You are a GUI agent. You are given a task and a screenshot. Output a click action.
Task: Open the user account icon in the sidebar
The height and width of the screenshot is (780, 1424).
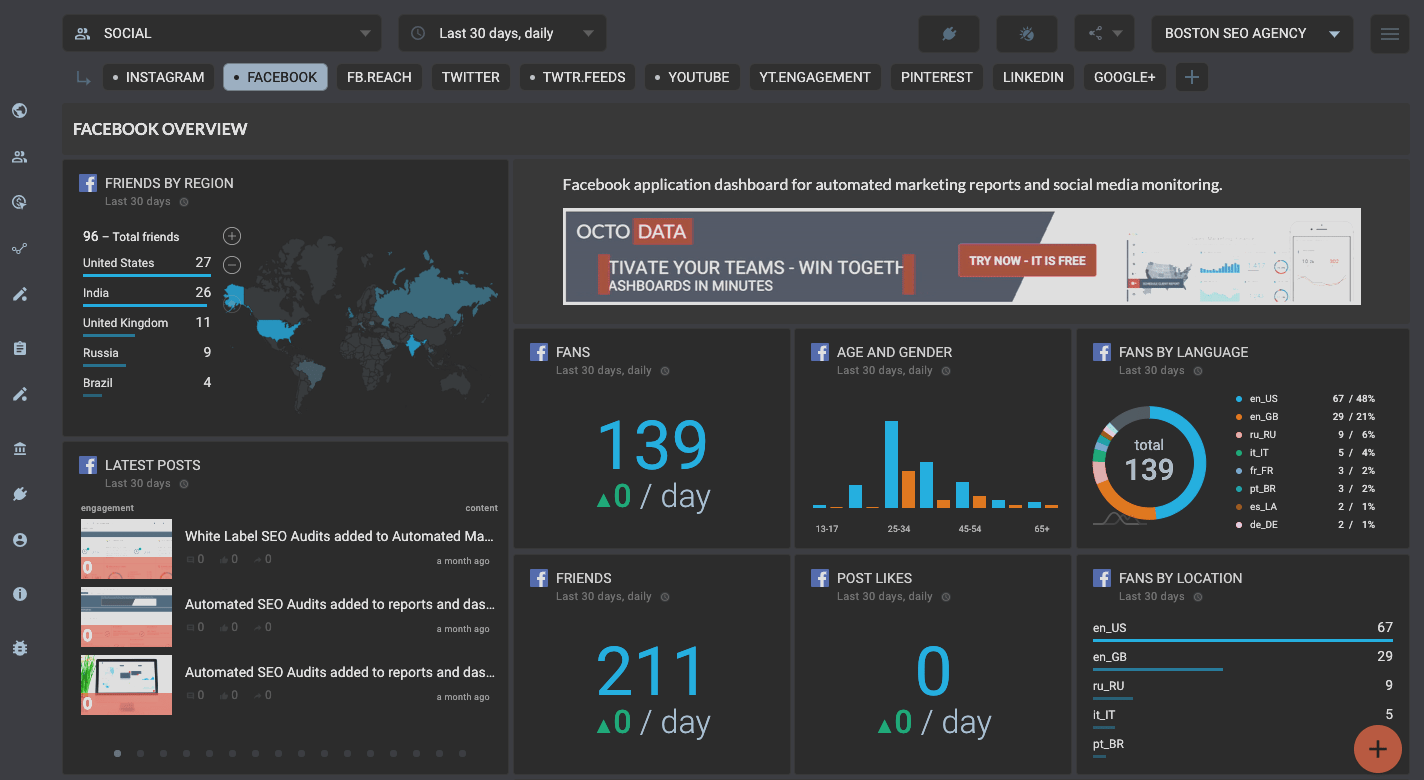click(19, 540)
